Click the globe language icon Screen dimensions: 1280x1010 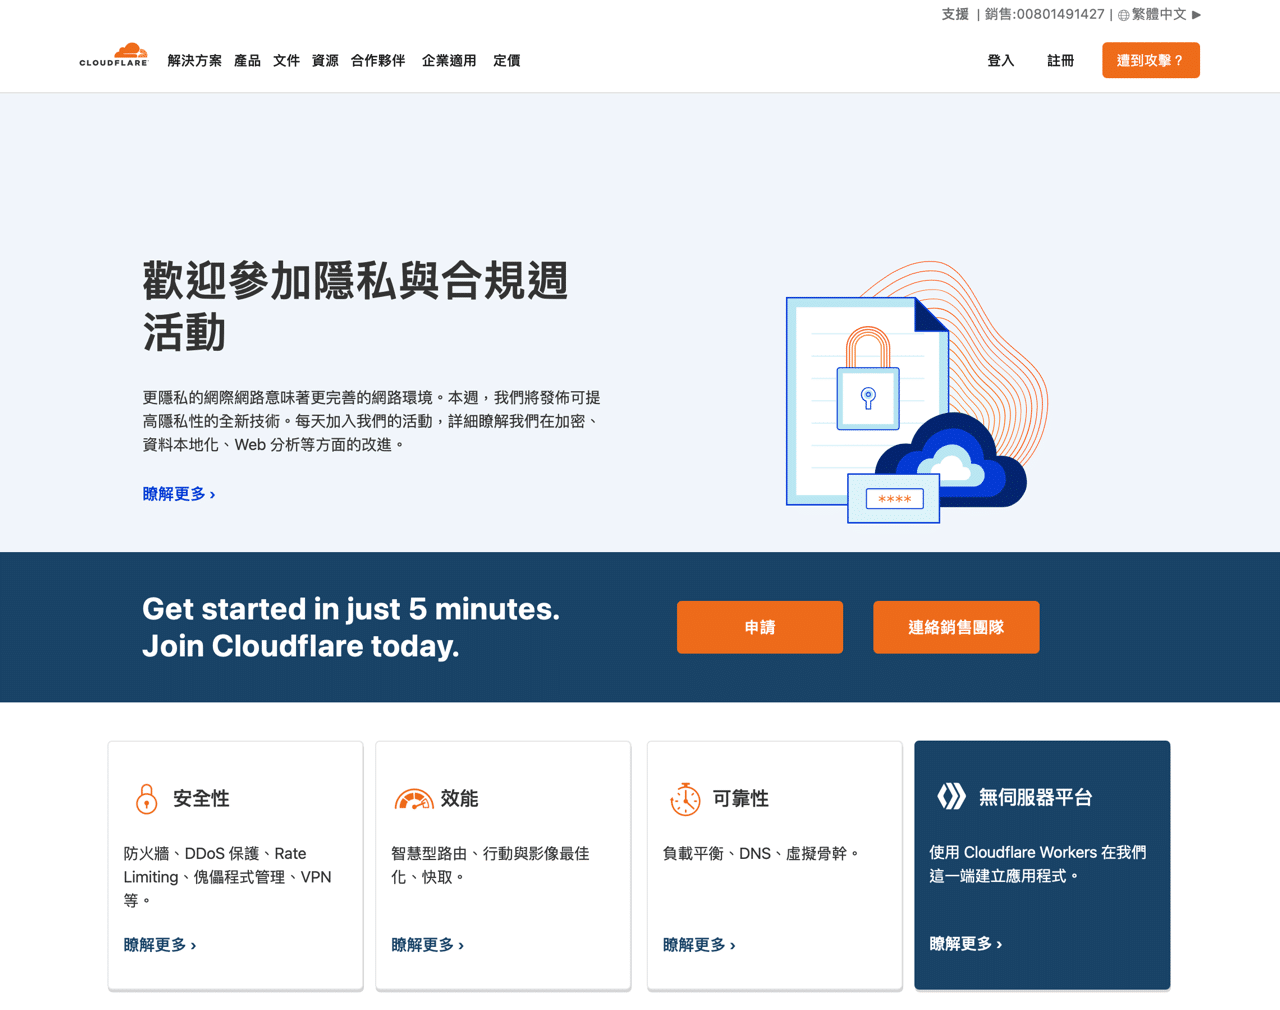[1124, 15]
